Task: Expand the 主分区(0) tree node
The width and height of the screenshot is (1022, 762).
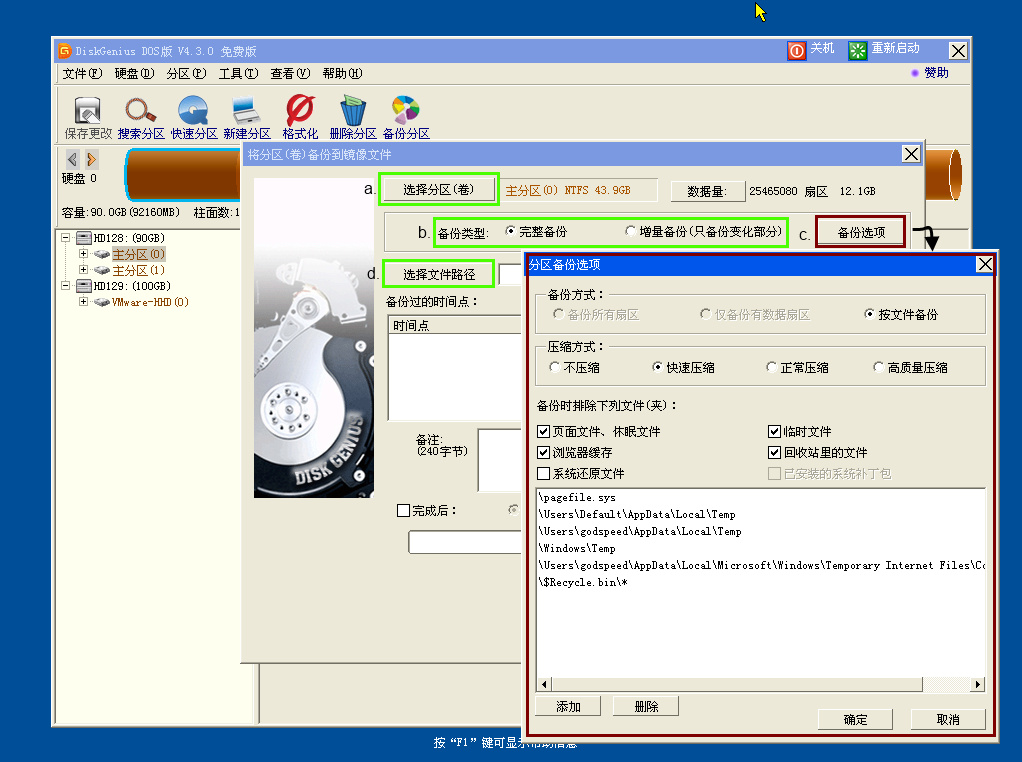Action: (83, 254)
